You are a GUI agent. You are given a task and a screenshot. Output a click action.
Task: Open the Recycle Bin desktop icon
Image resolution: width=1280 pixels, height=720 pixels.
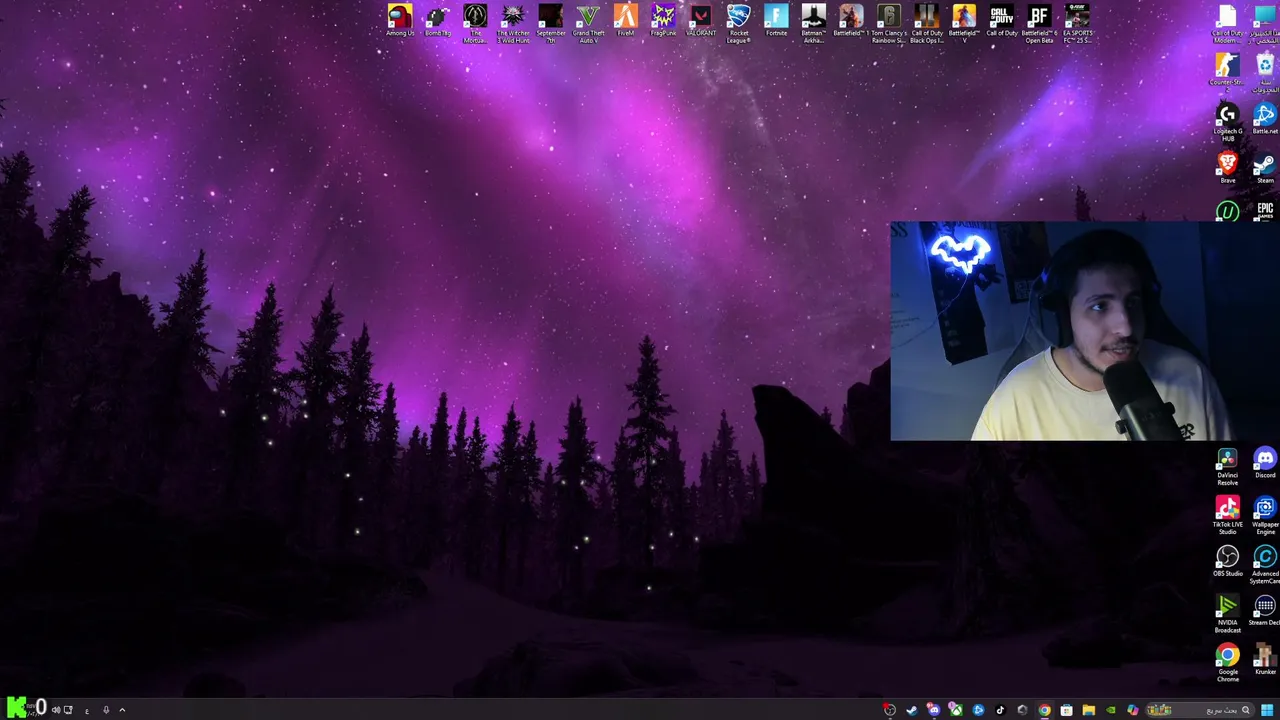pyautogui.click(x=1265, y=72)
